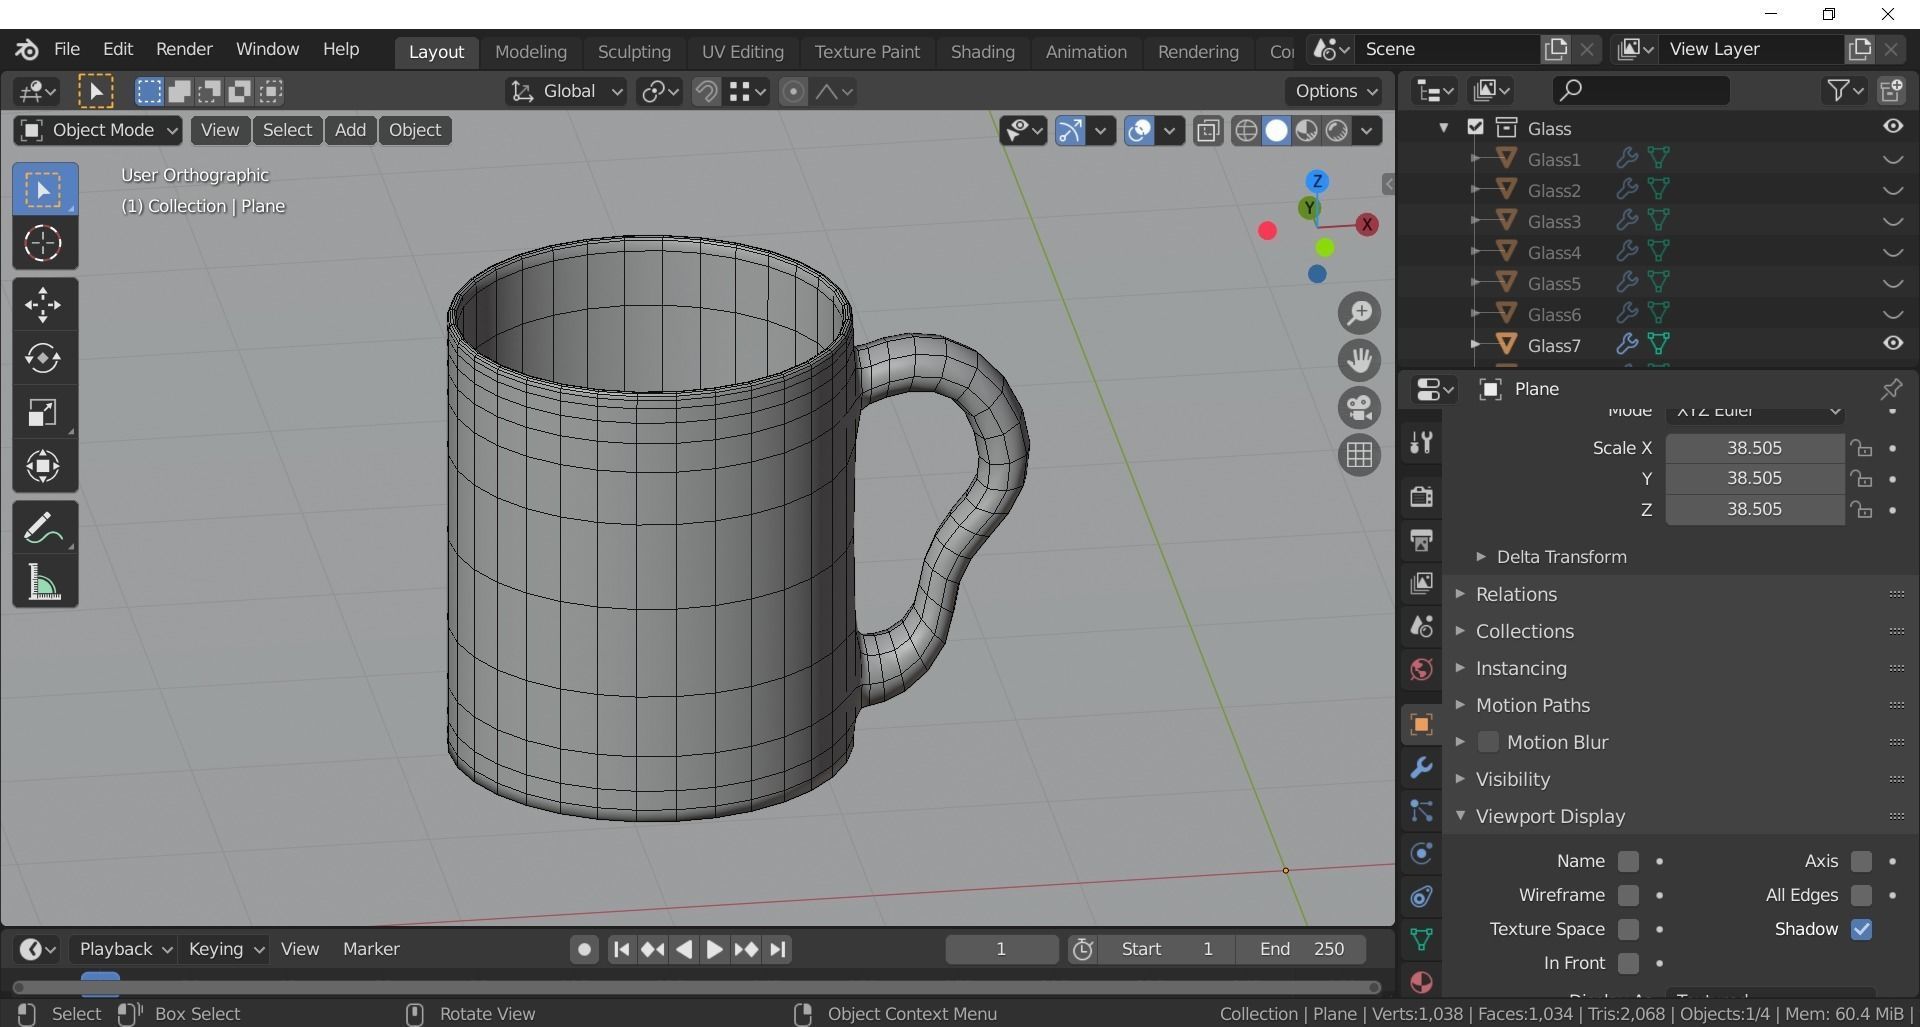1920x1027 pixels.
Task: Click the viewport pan hand icon
Action: click(x=1359, y=361)
